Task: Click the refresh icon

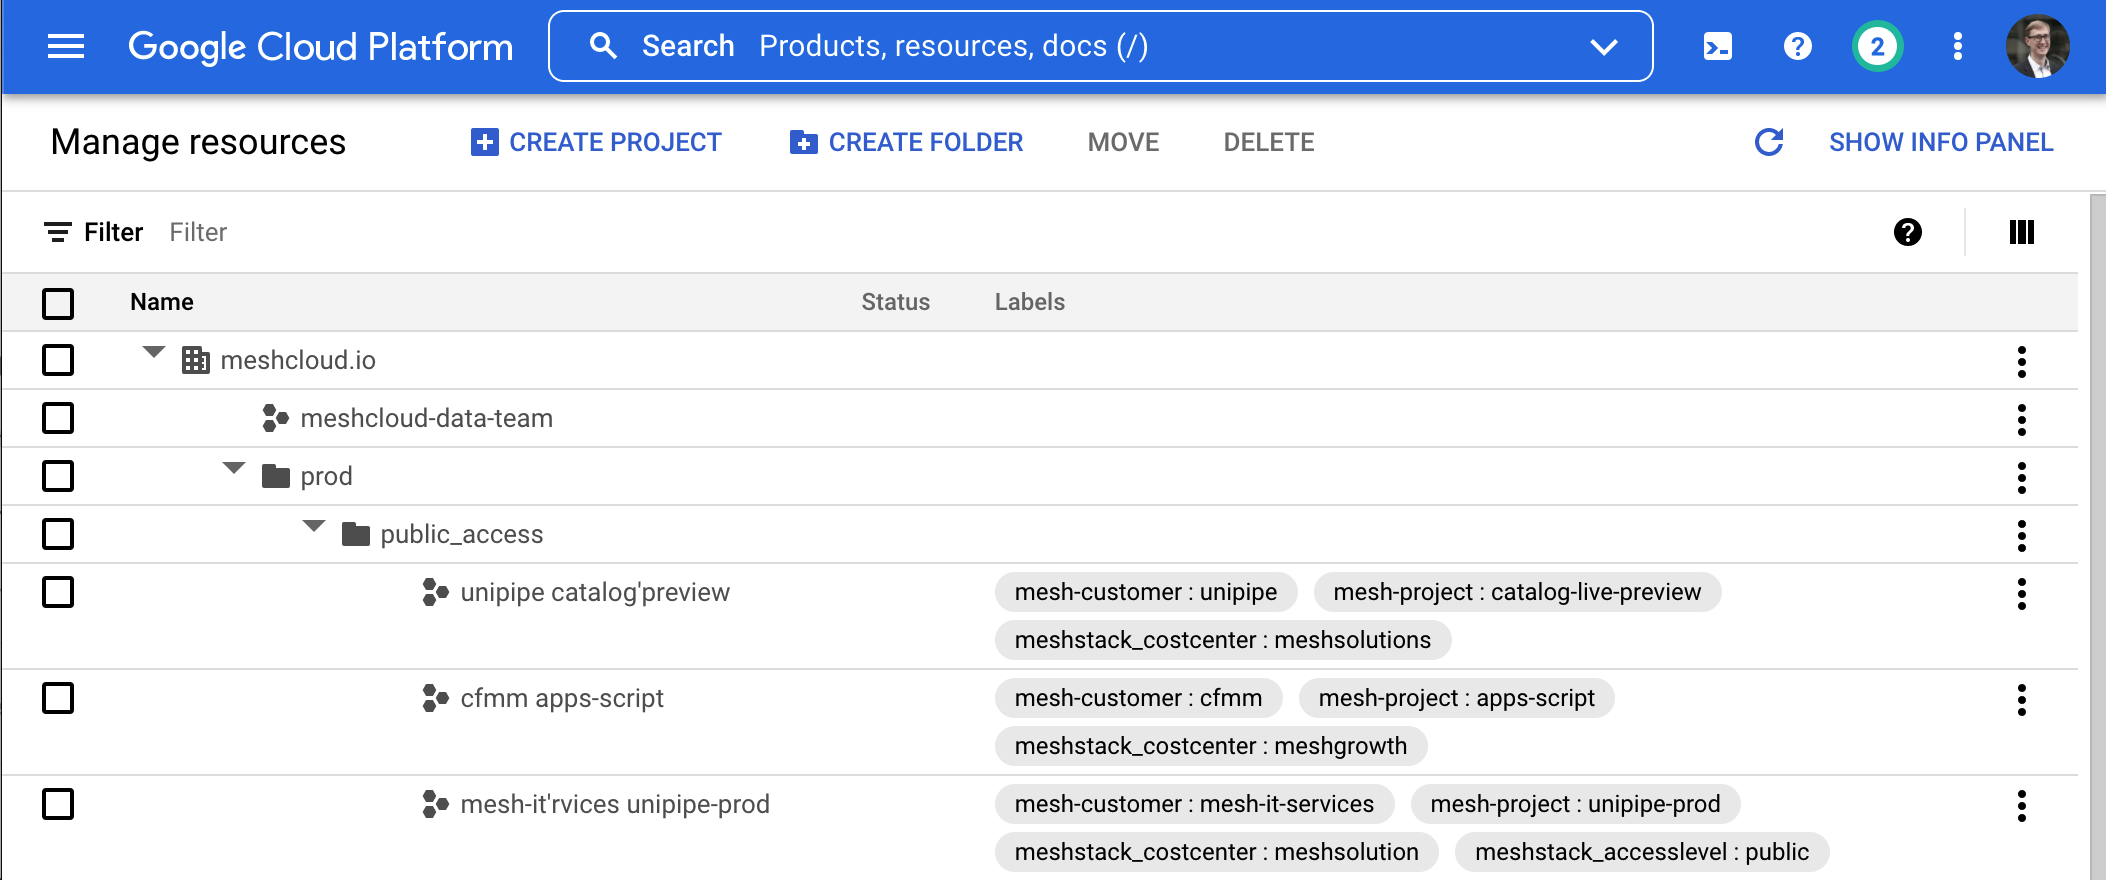Action: coord(1769,142)
